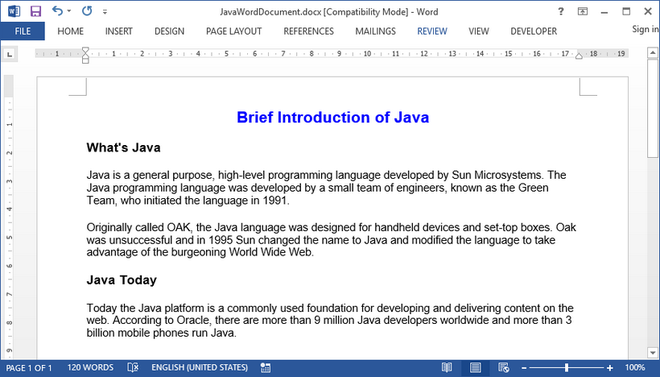Click the Redo (repeat) icon
The height and width of the screenshot is (377, 660).
[x=87, y=11]
